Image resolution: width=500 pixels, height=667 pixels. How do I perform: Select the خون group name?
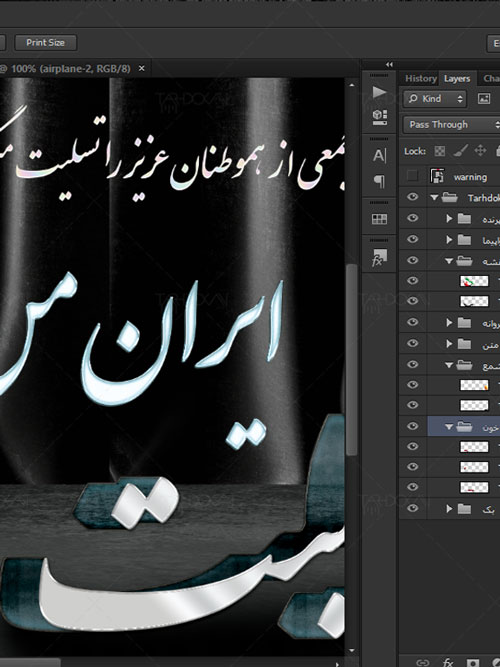tap(491, 428)
